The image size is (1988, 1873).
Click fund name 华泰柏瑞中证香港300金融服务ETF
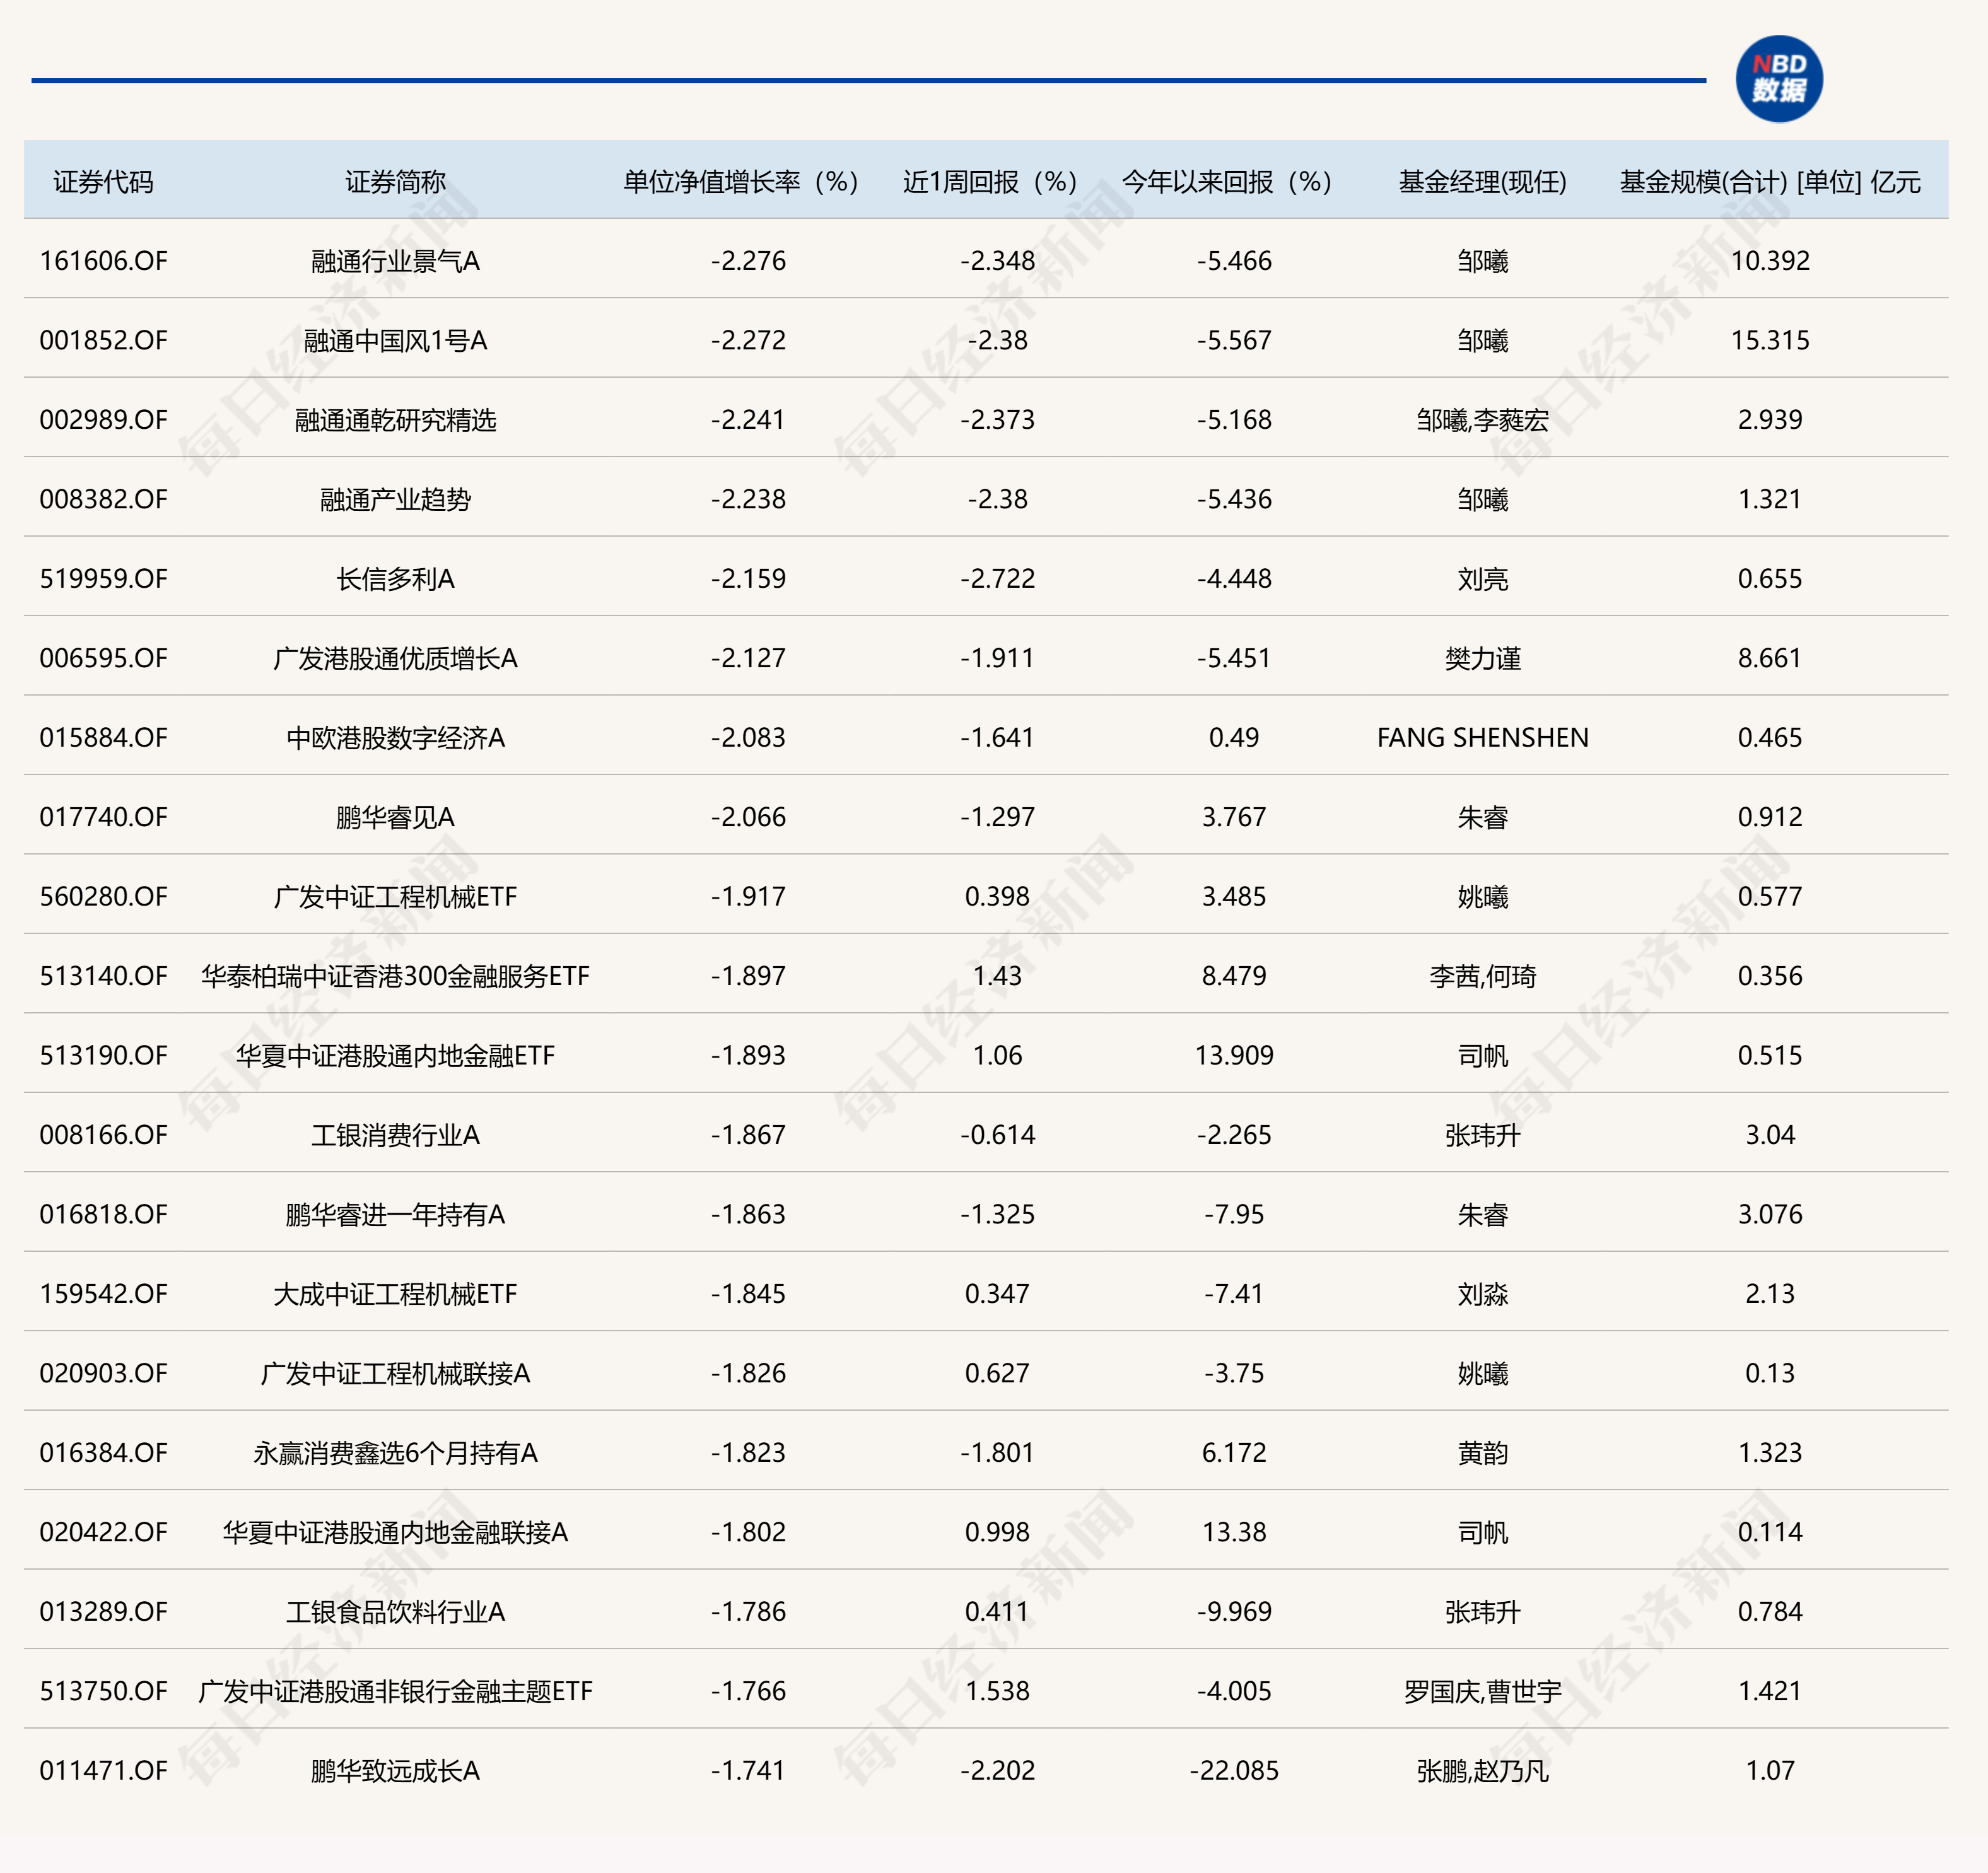[x=395, y=976]
